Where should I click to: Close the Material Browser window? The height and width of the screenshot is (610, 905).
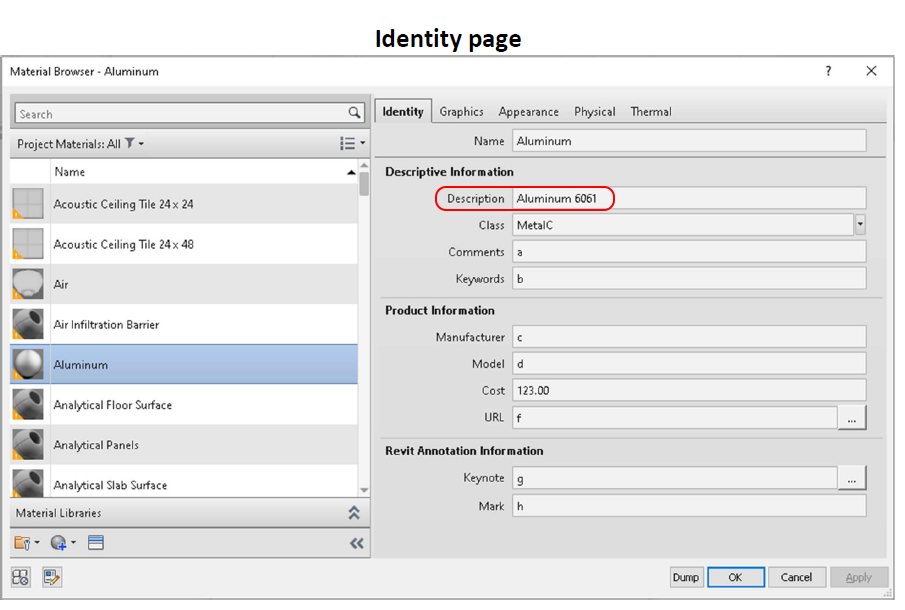click(x=872, y=71)
